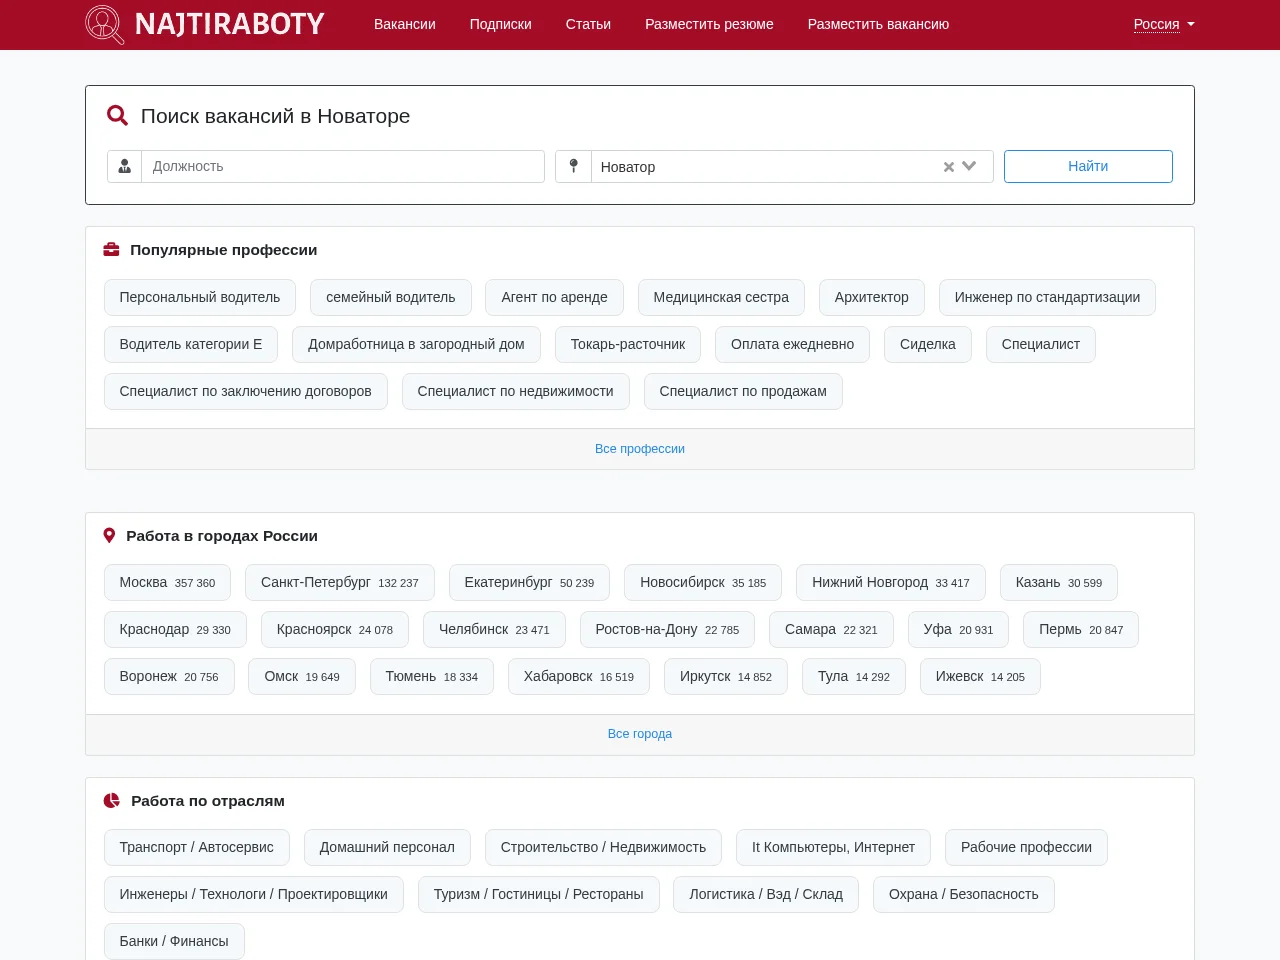Click the red magnifier search icon
Viewport: 1280px width, 960px height.
[117, 116]
